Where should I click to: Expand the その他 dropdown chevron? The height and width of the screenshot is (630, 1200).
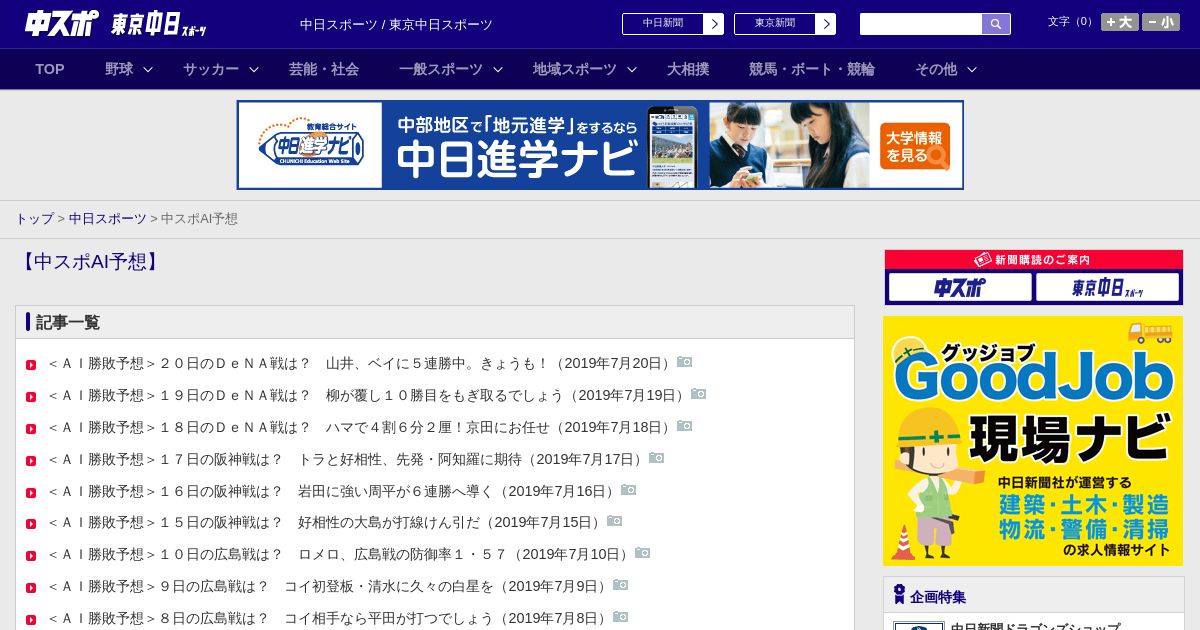972,69
